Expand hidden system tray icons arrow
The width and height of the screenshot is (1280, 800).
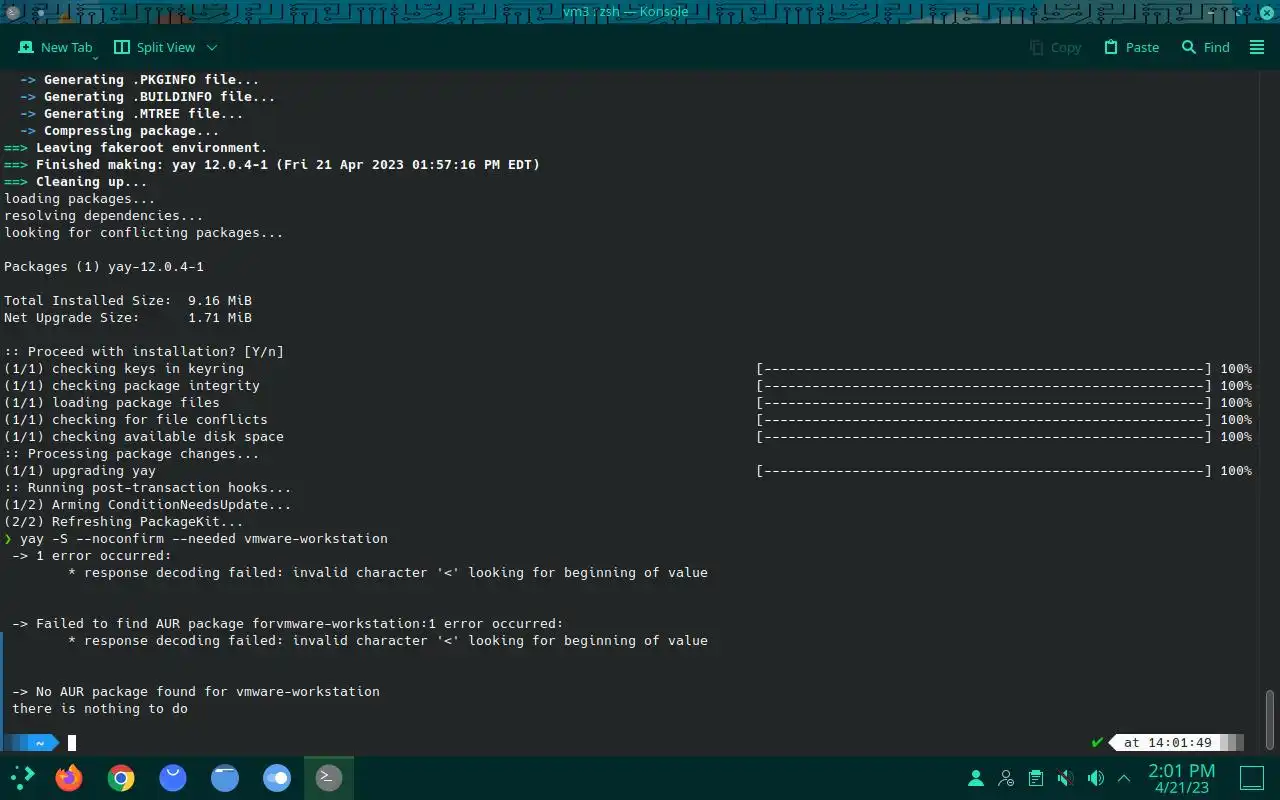tap(1124, 777)
